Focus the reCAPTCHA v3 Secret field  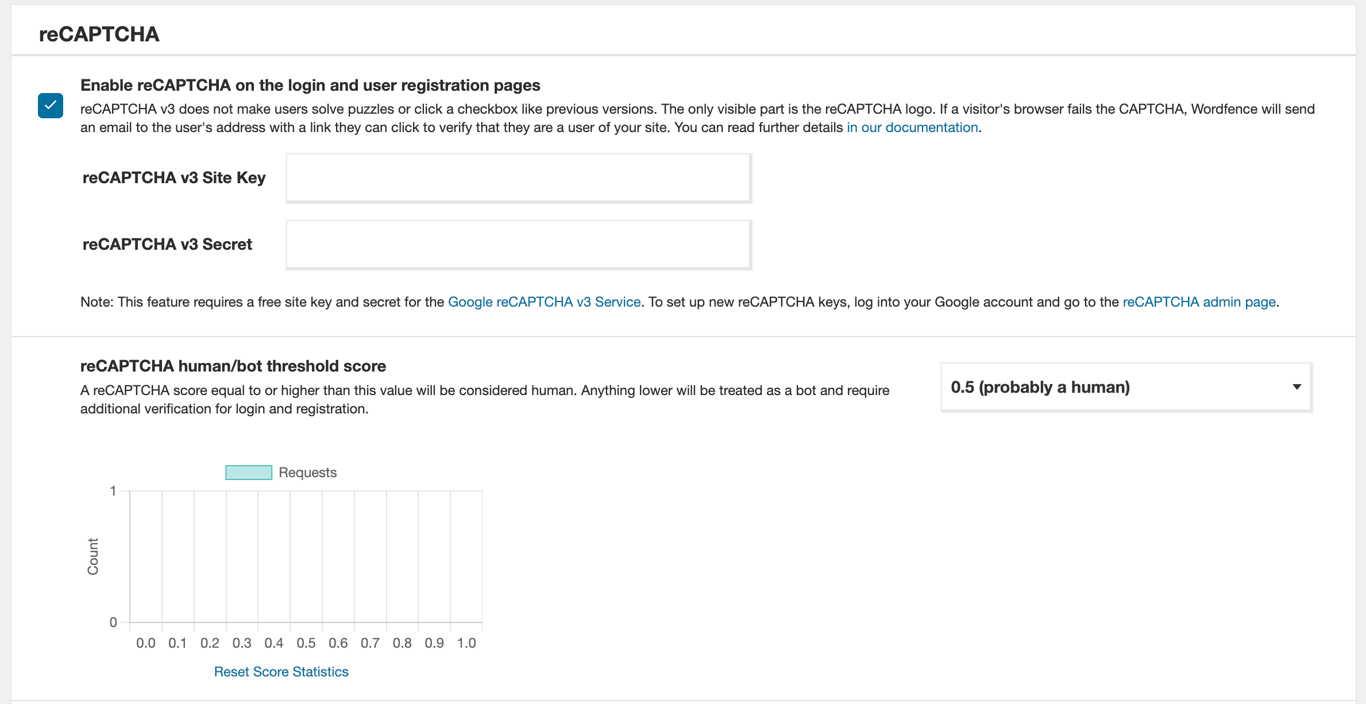517,244
